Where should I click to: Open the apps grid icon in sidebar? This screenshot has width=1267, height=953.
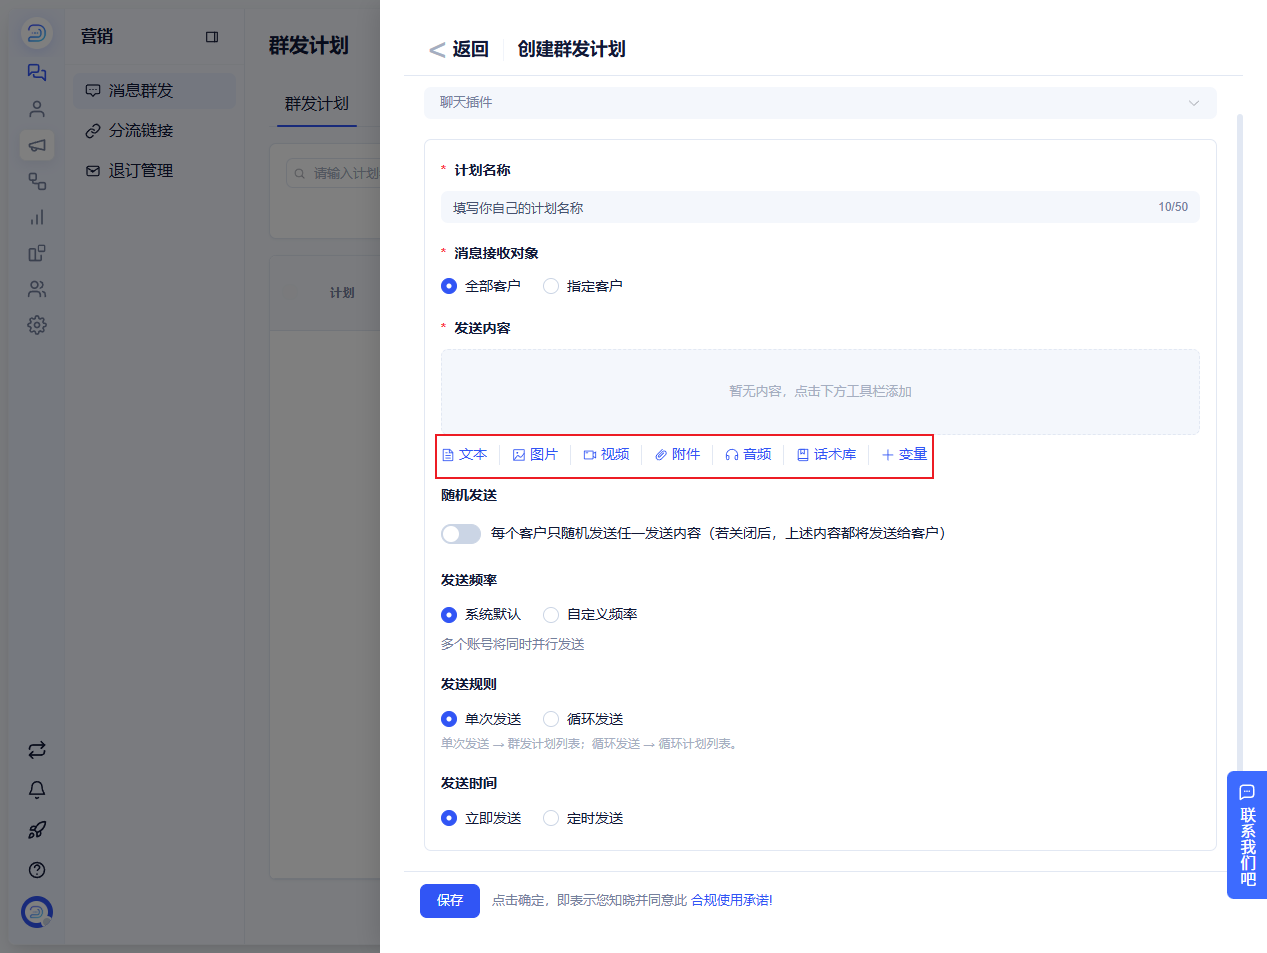(37, 253)
